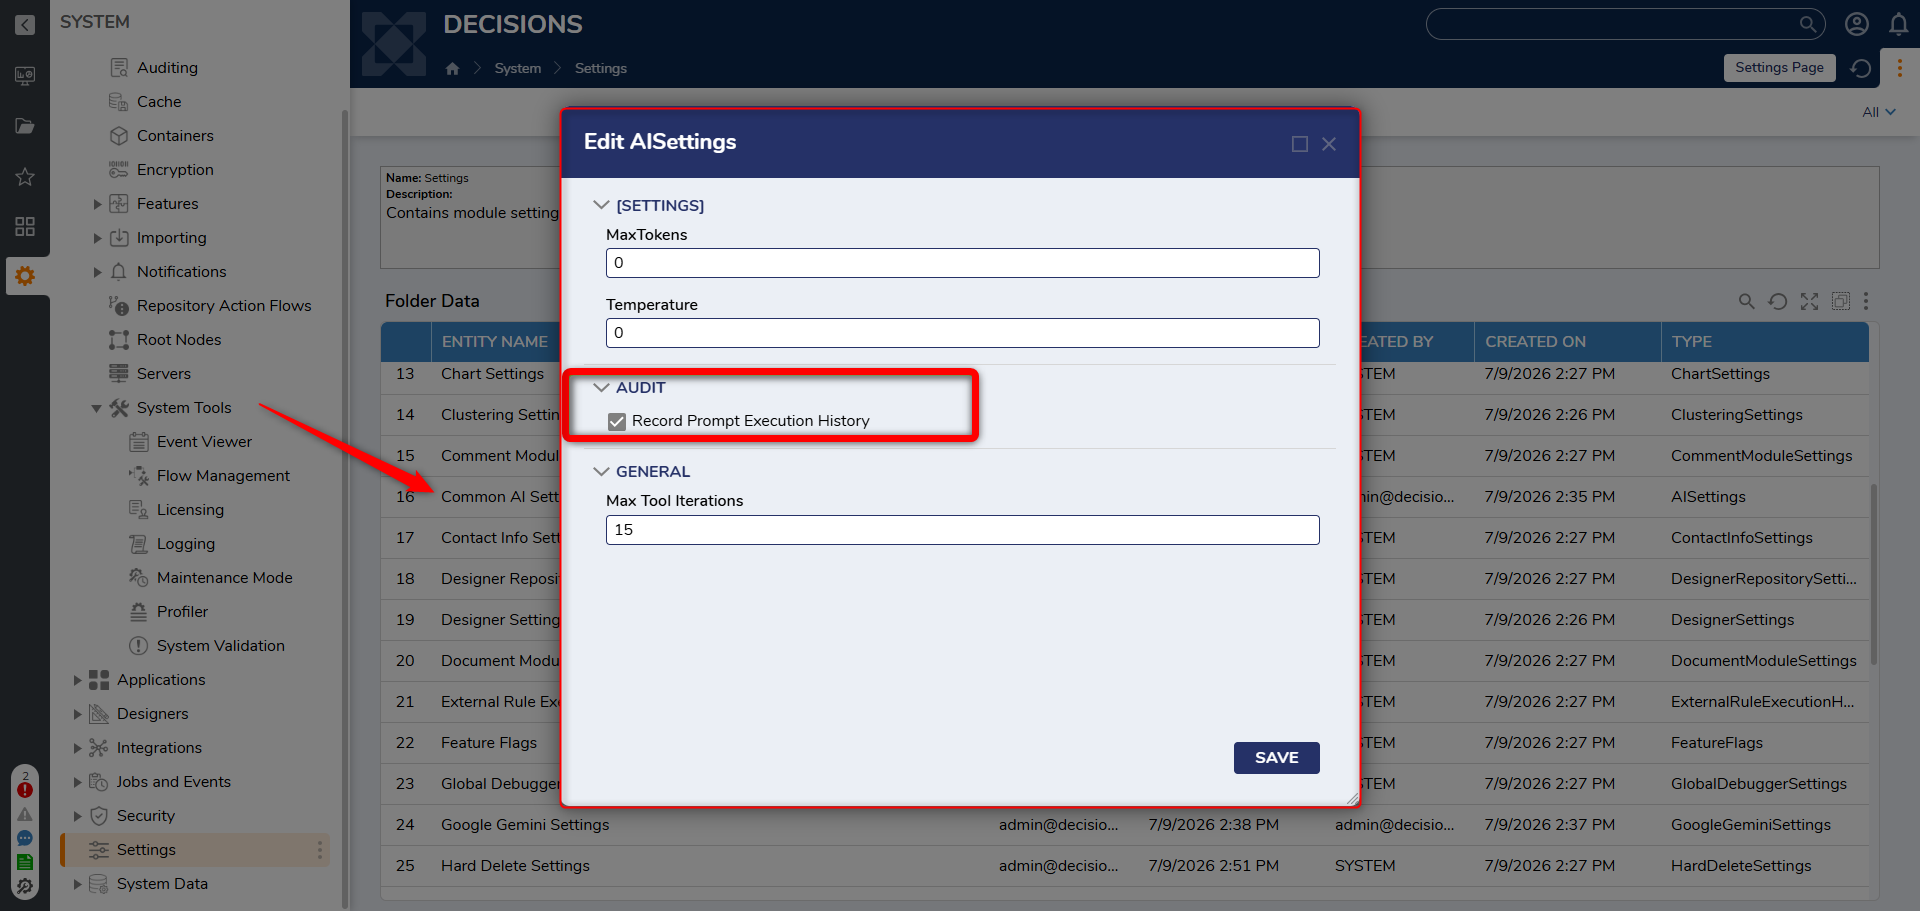Click the pop-out window icon in Folder Data toolbar
This screenshot has height=911, width=1920.
coord(1840,301)
